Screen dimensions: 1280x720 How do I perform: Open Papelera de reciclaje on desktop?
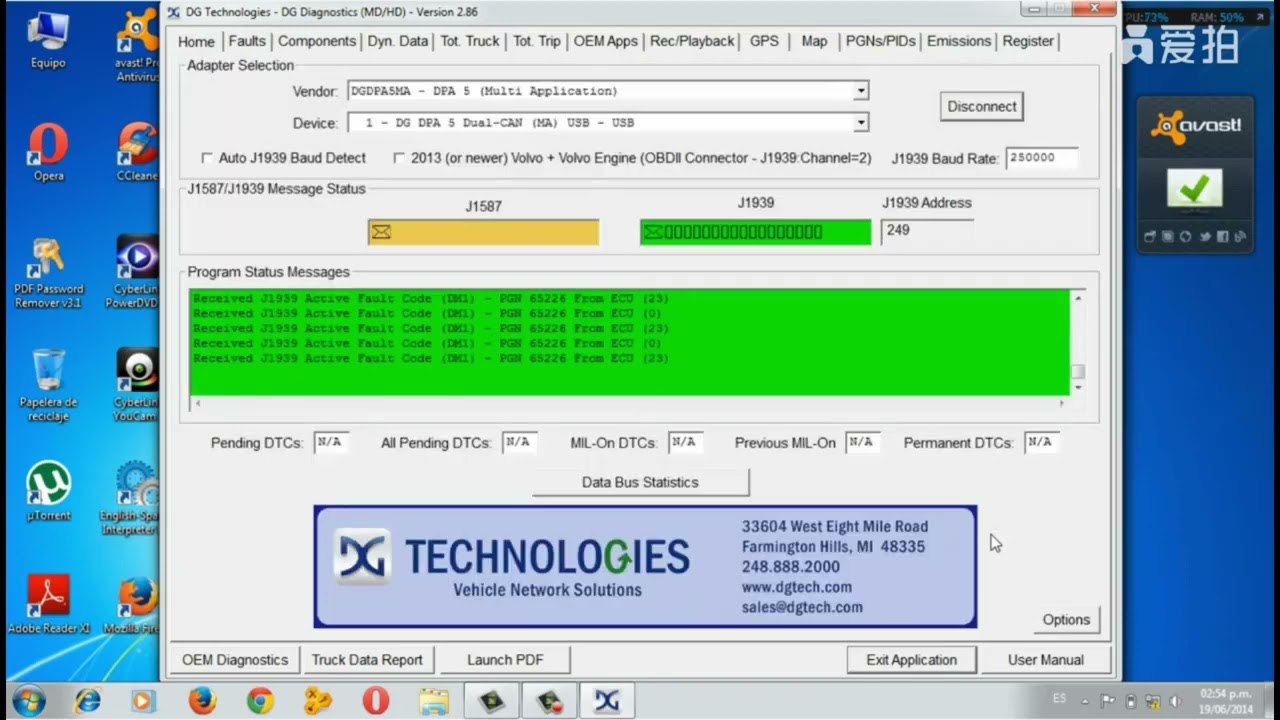coord(48,386)
